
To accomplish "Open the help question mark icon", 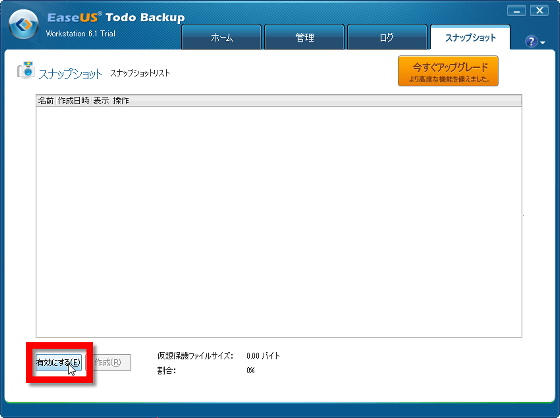I will [531, 41].
